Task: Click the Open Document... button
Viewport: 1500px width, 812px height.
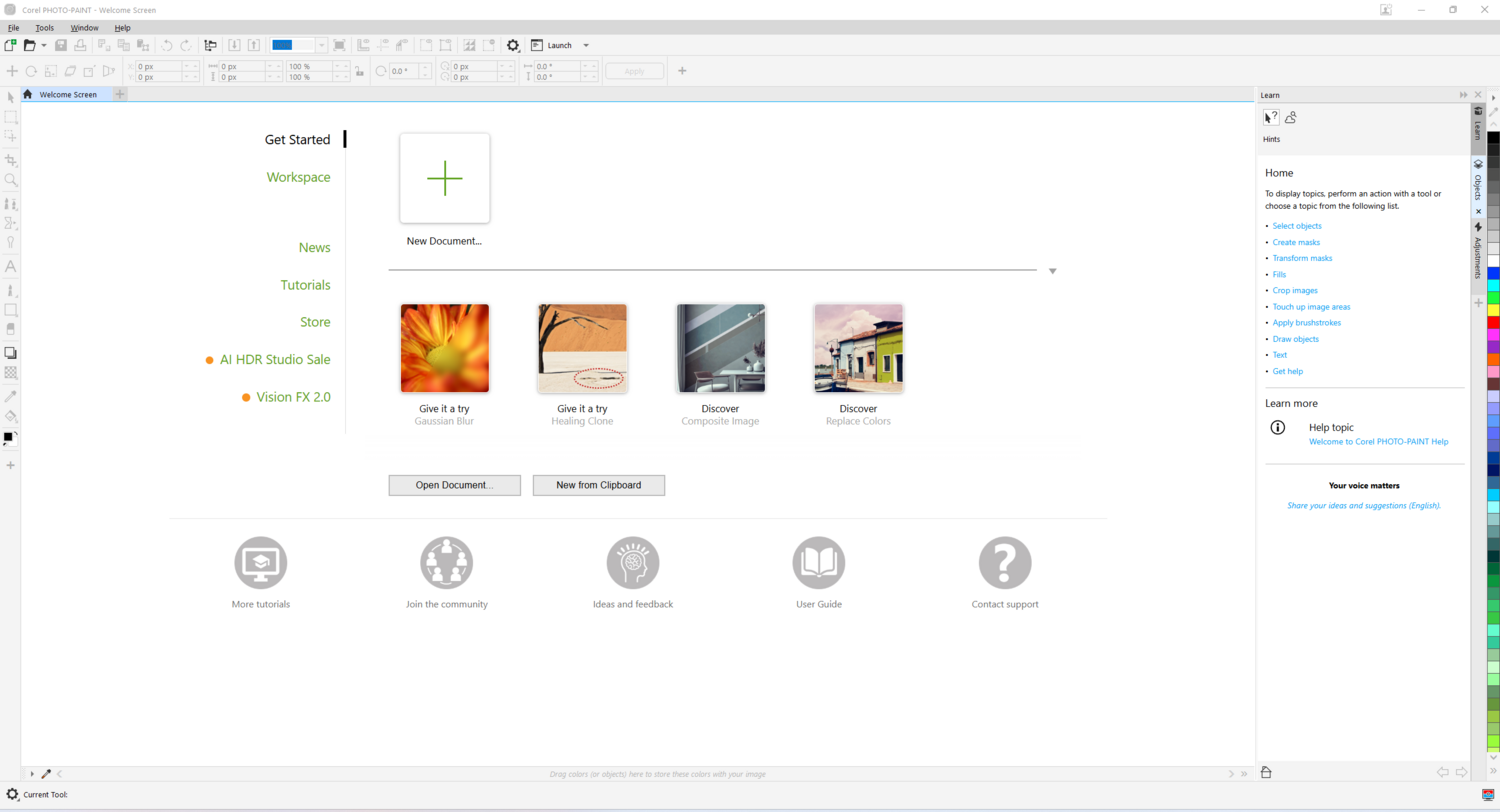Action: pos(455,485)
